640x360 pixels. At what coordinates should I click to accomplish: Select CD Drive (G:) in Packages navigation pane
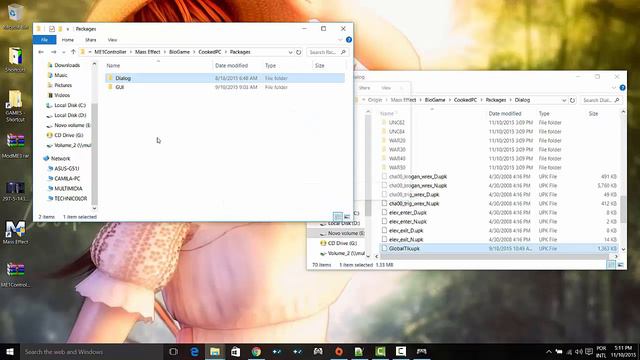point(68,135)
